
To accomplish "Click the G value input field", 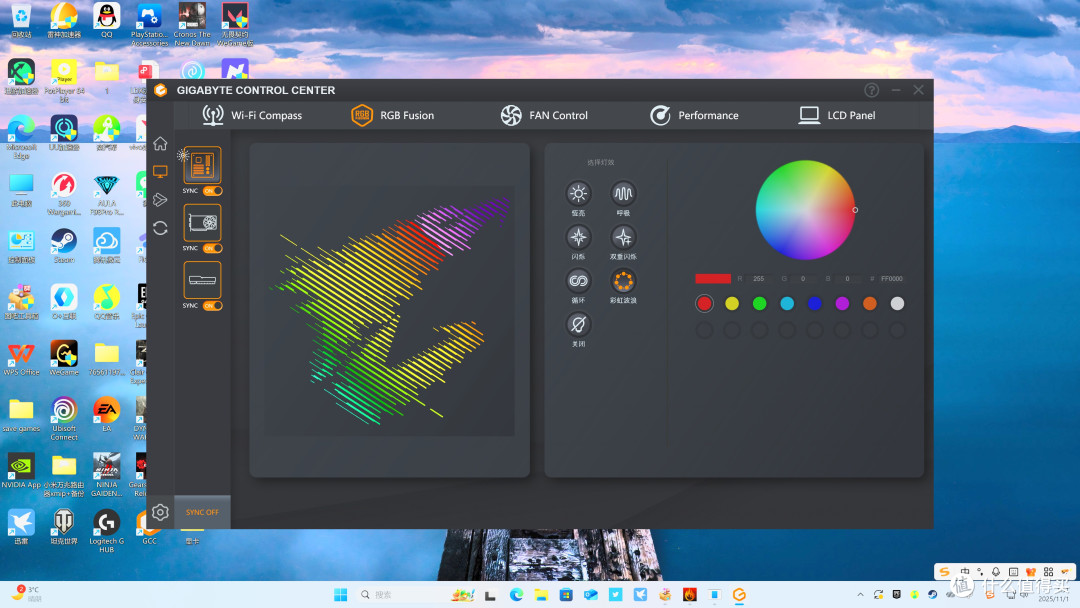I will tap(803, 279).
